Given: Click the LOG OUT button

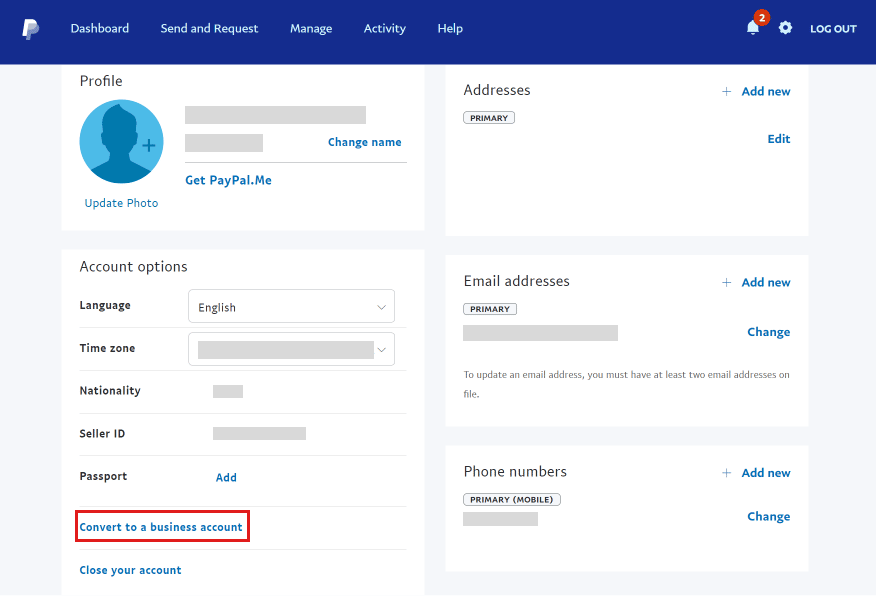Looking at the screenshot, I should click(x=833, y=28).
